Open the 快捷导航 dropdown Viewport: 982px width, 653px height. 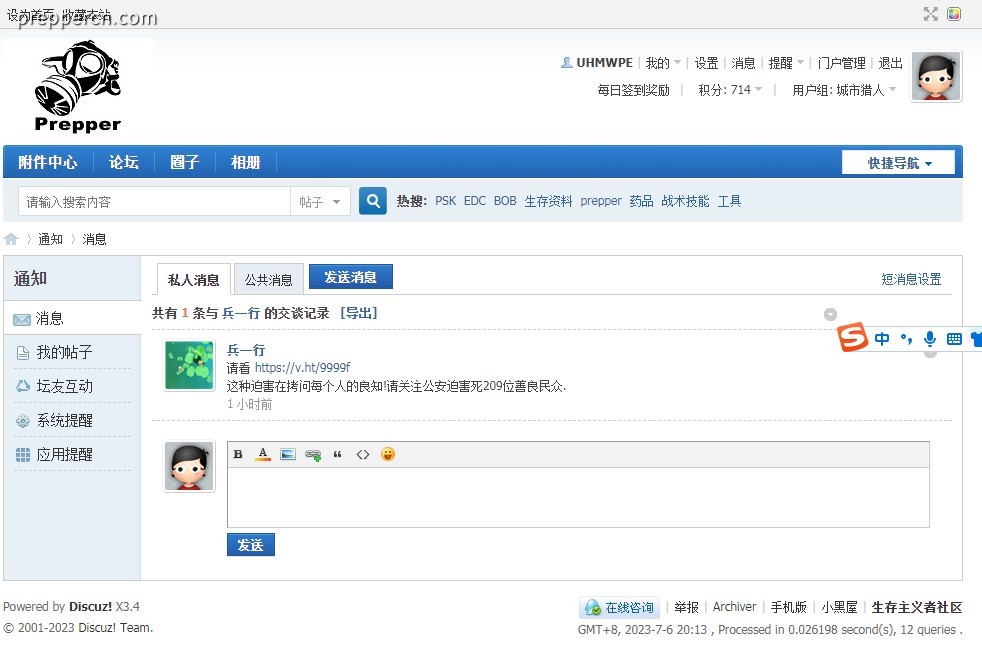pyautogui.click(x=898, y=163)
